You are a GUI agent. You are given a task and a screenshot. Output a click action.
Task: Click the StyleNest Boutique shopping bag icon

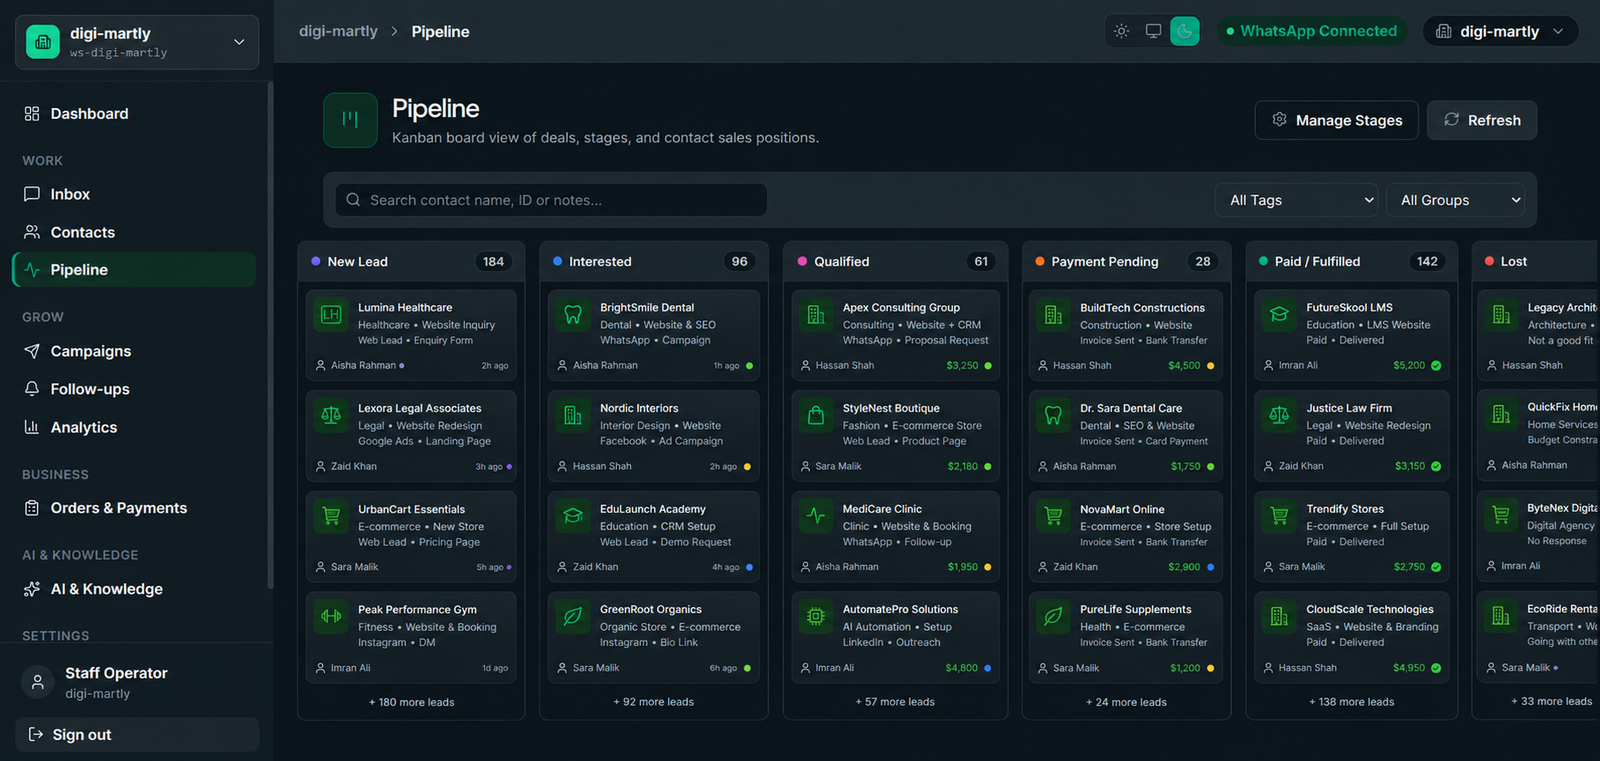(816, 415)
